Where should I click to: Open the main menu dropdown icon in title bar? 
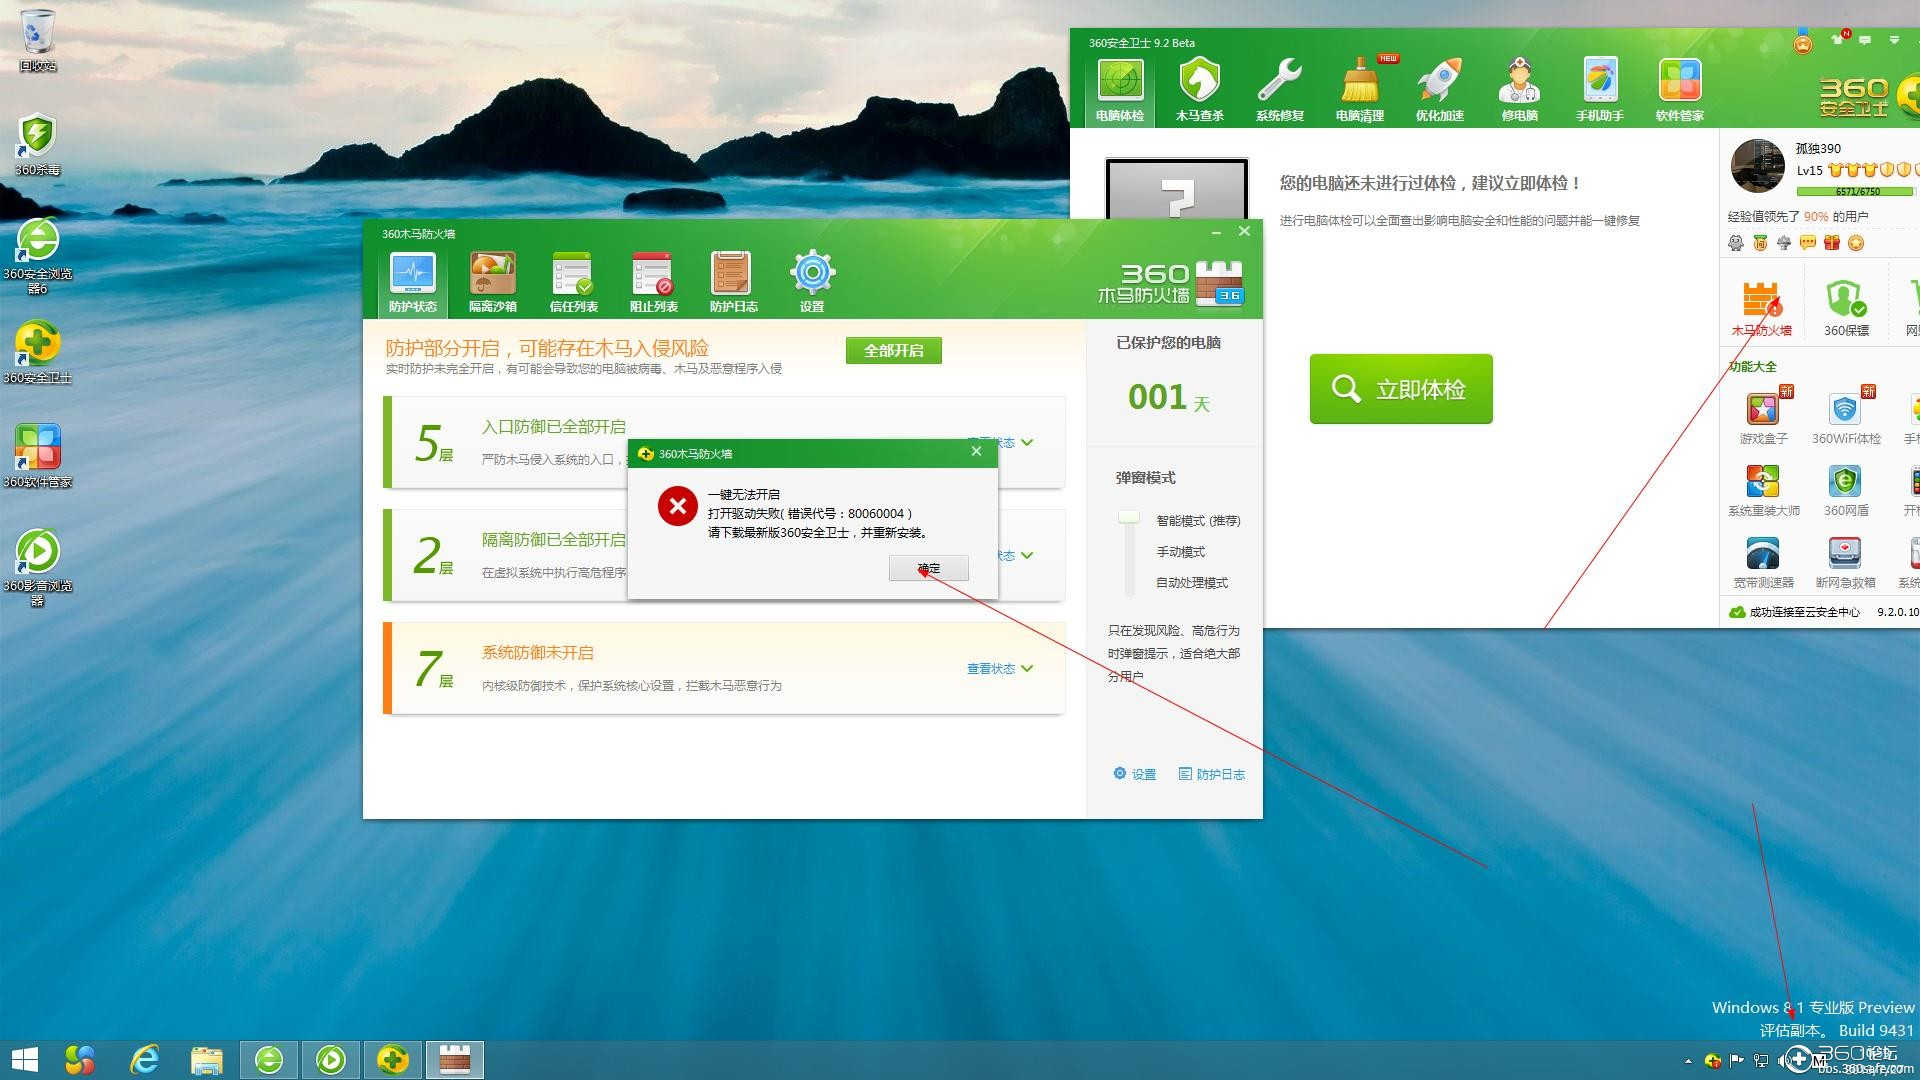[1894, 40]
